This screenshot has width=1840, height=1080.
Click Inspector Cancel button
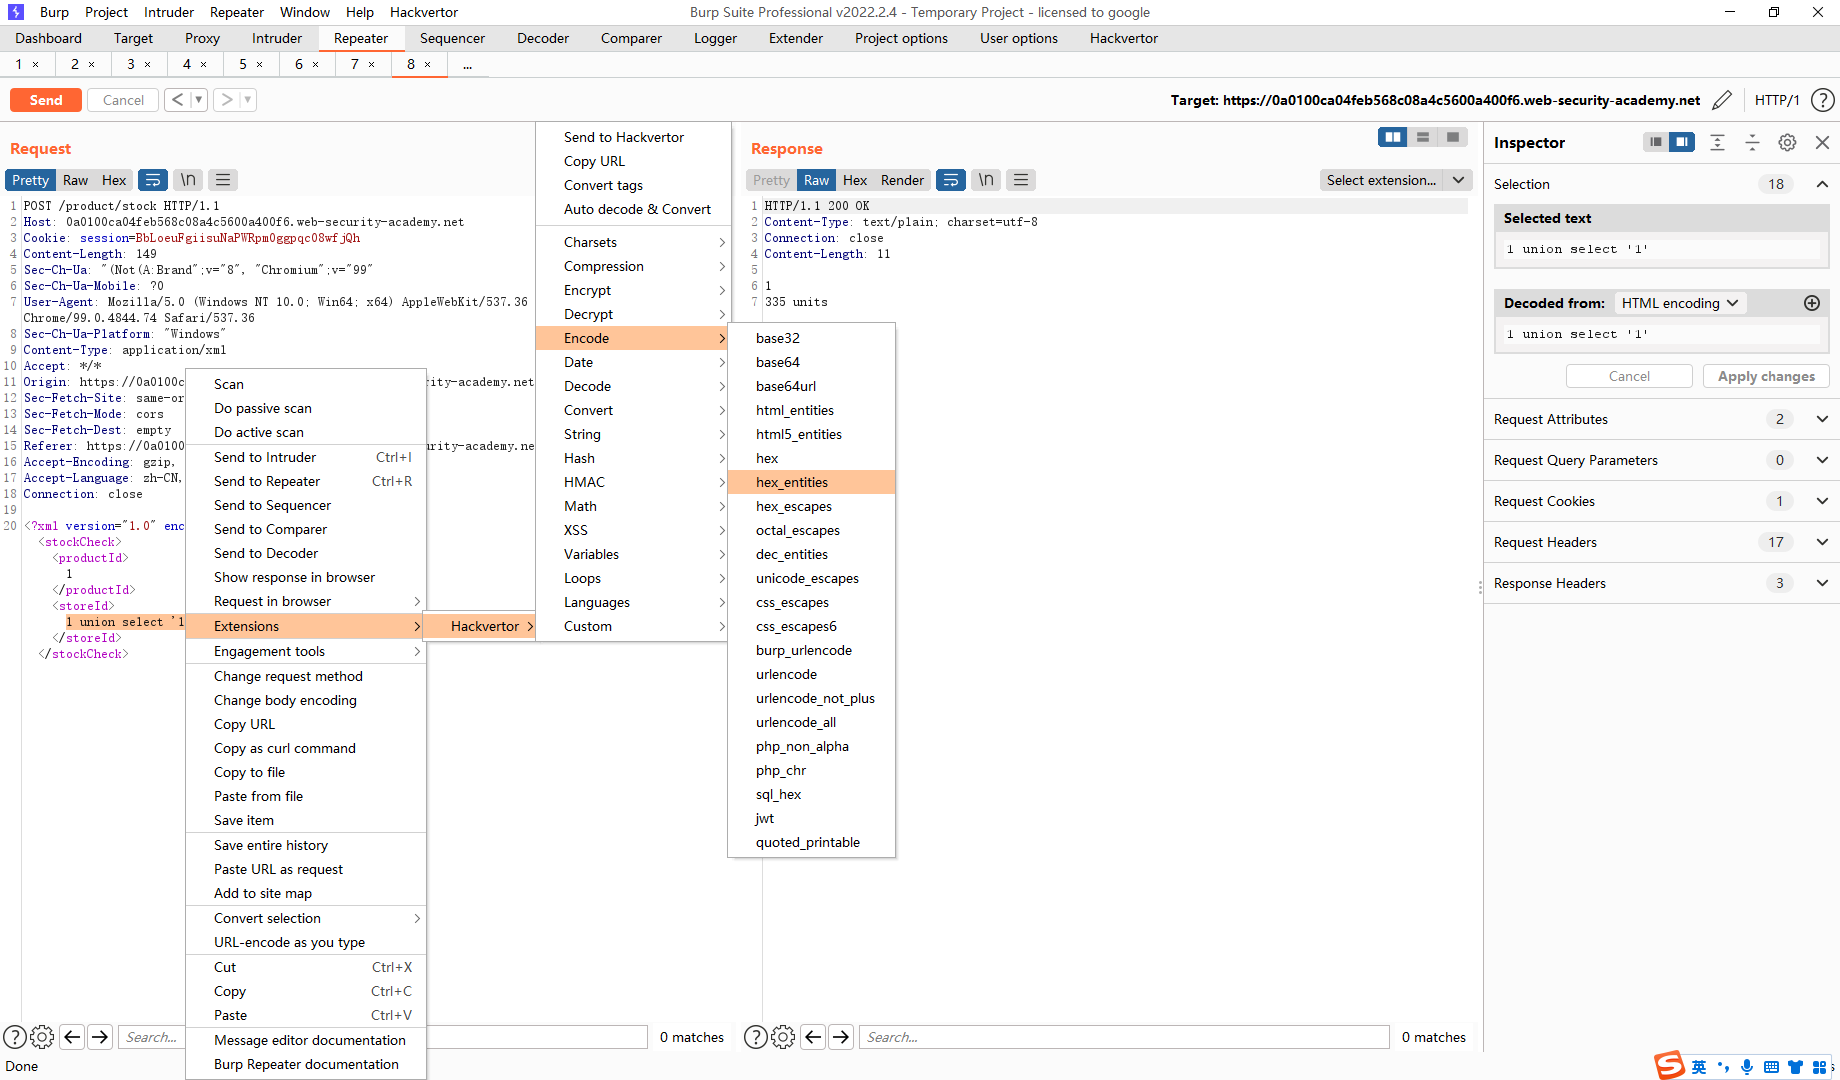[1629, 376]
